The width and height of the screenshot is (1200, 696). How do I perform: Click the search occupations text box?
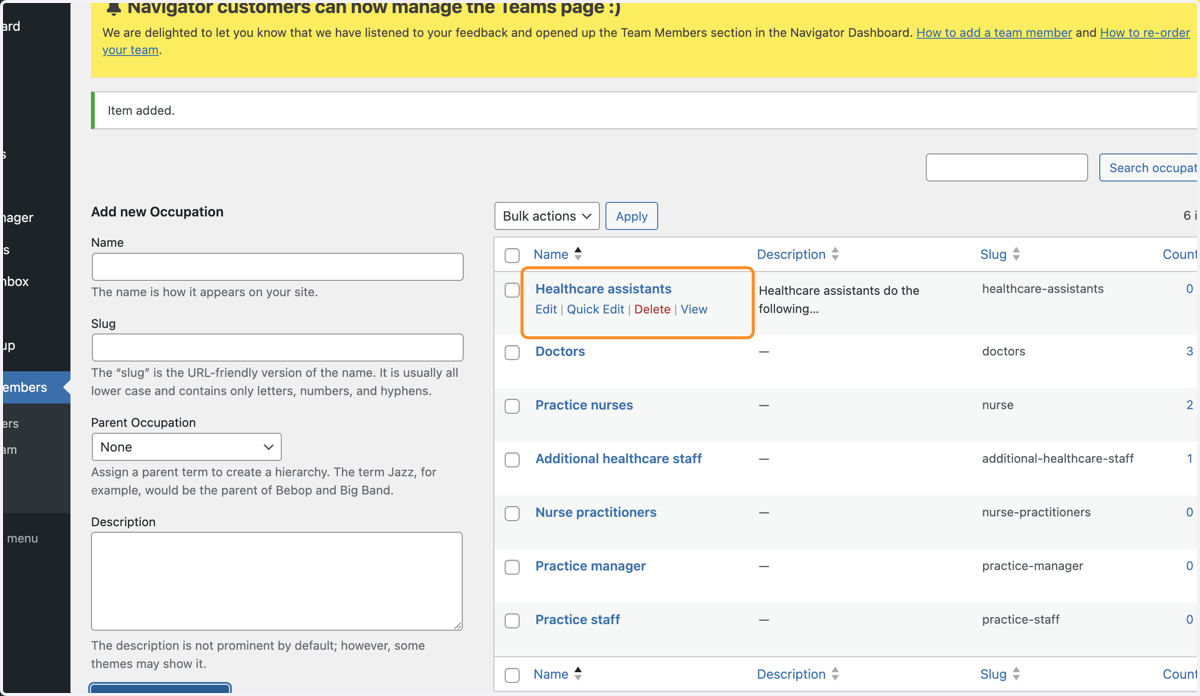[x=1007, y=167]
